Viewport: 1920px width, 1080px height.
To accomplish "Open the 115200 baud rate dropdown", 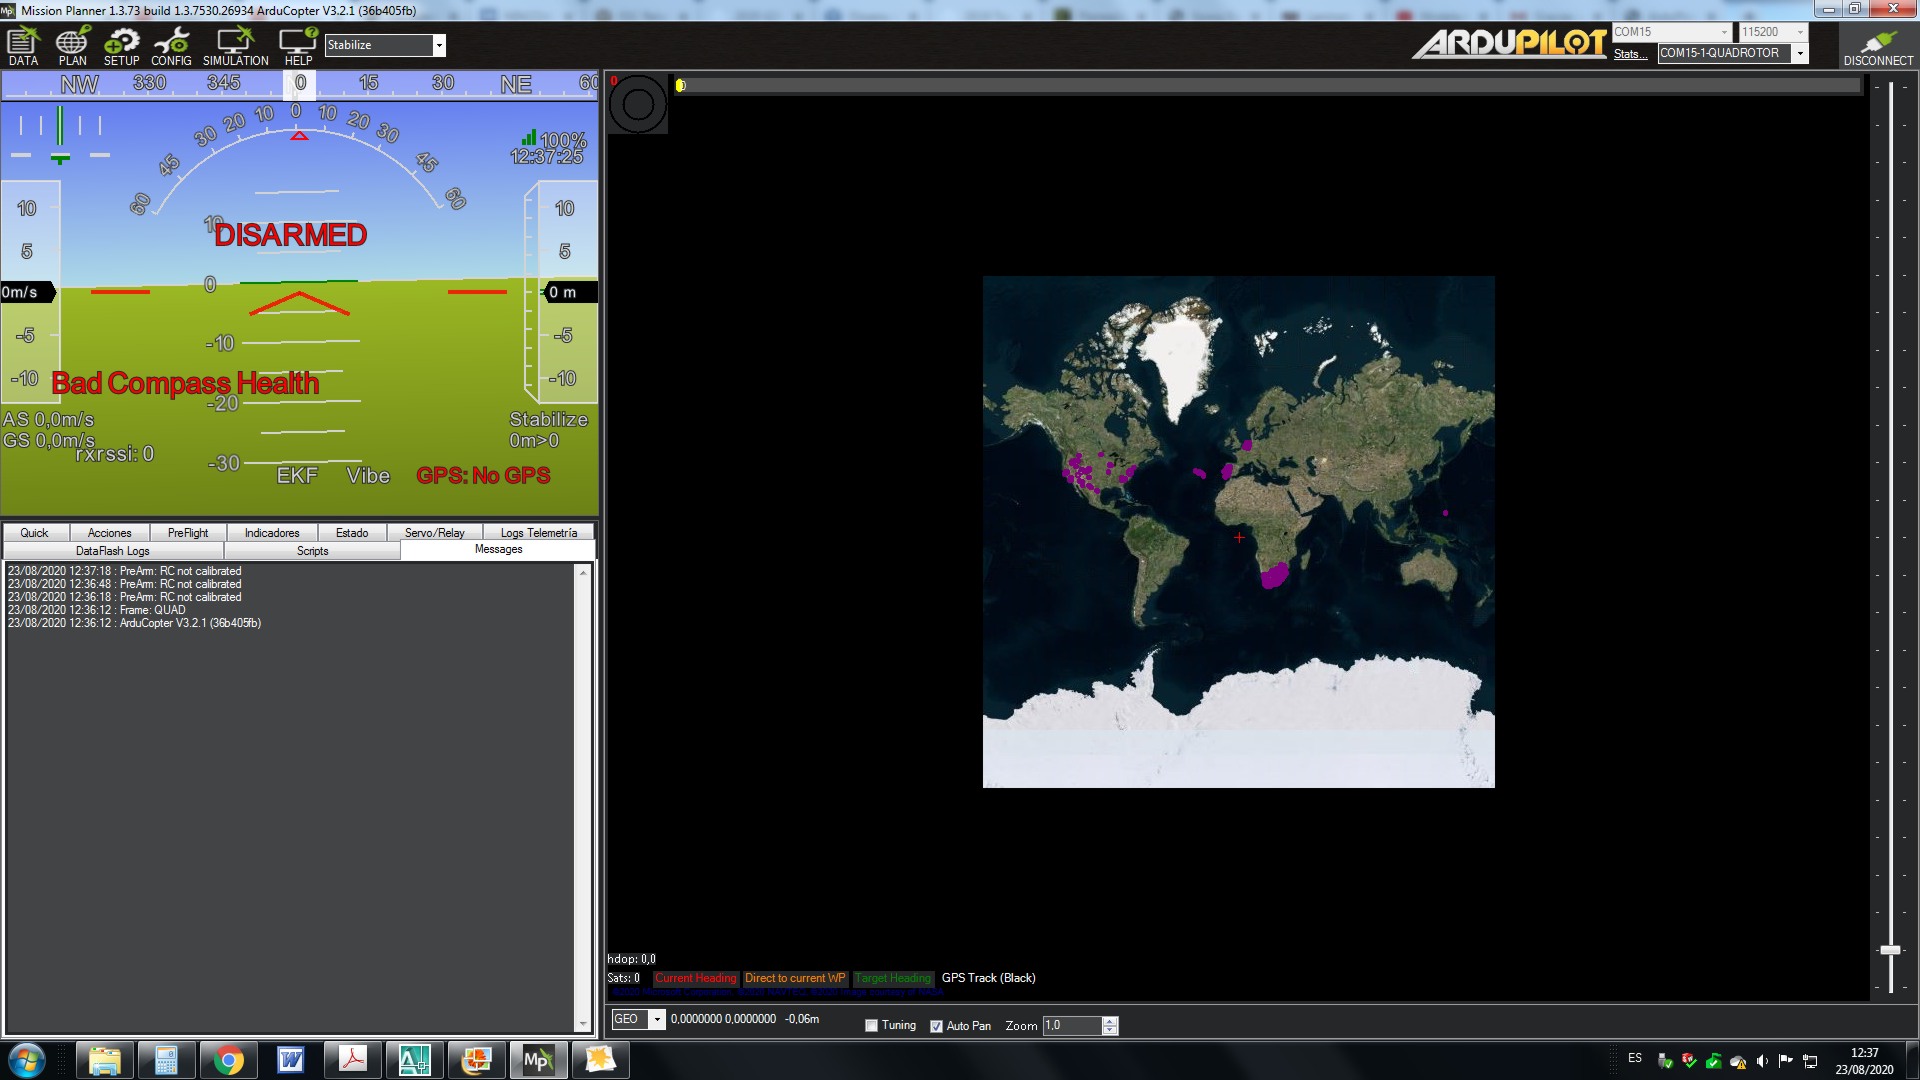I will pyautogui.click(x=1799, y=32).
